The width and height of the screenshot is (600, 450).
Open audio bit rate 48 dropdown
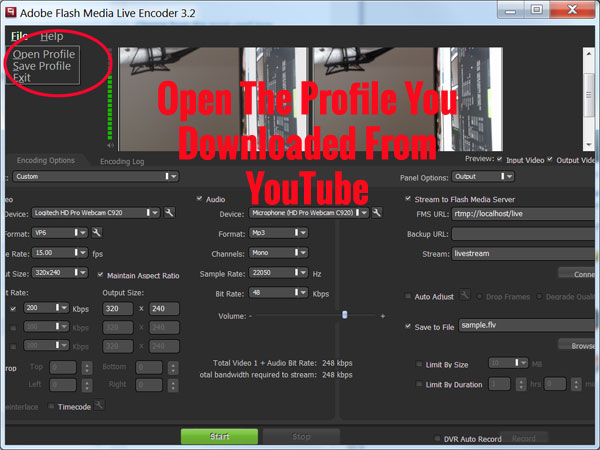tap(278, 292)
